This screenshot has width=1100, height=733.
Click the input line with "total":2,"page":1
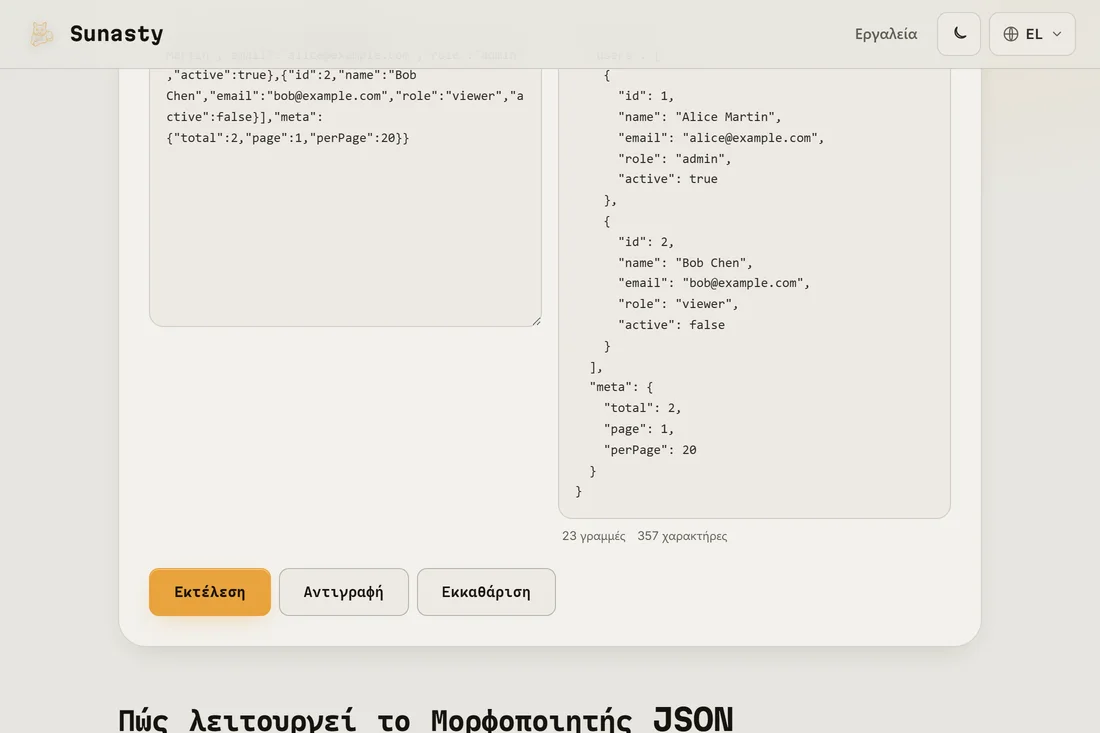pyautogui.click(x=288, y=137)
